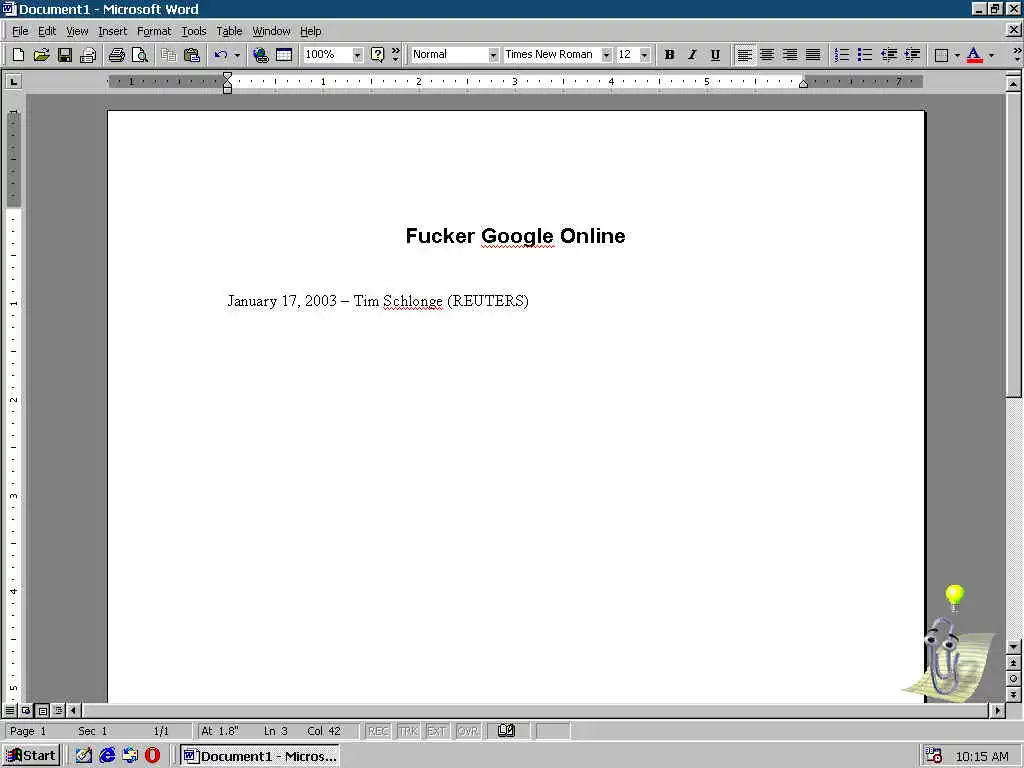The width and height of the screenshot is (1024, 768).
Task: Open Print Preview from toolbar
Action: pos(139,55)
